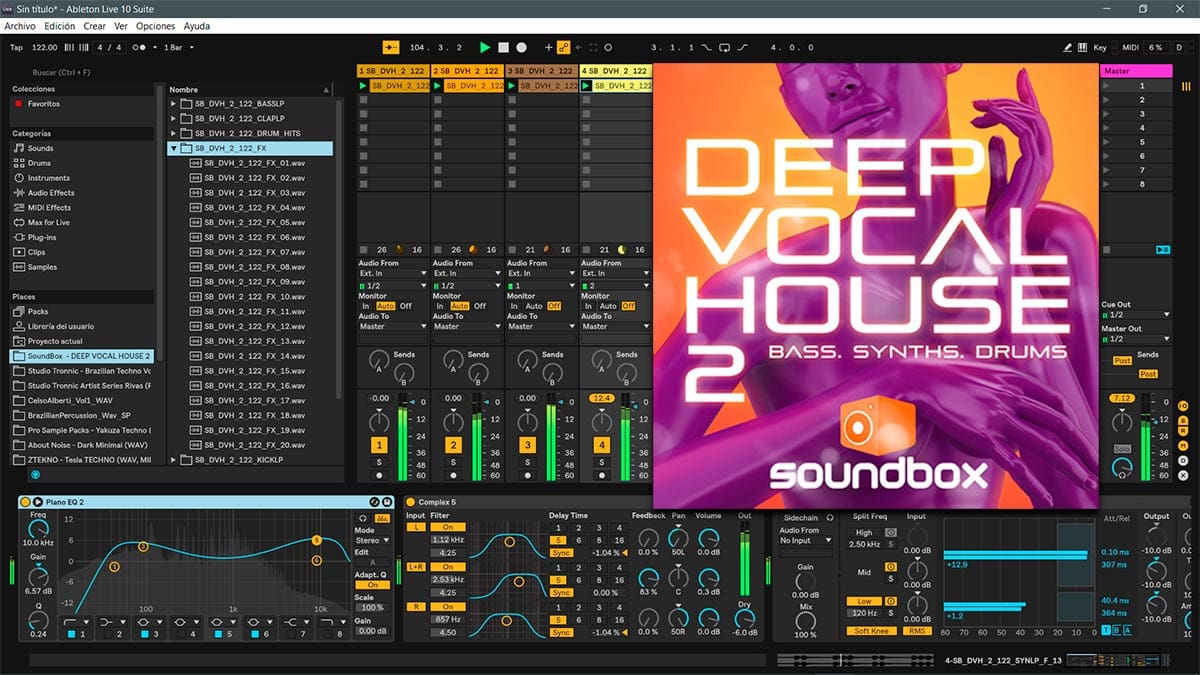The height and width of the screenshot is (675, 1200).
Task: Expand SB_DVH_2_122_BASSLP folder
Action: pos(174,103)
